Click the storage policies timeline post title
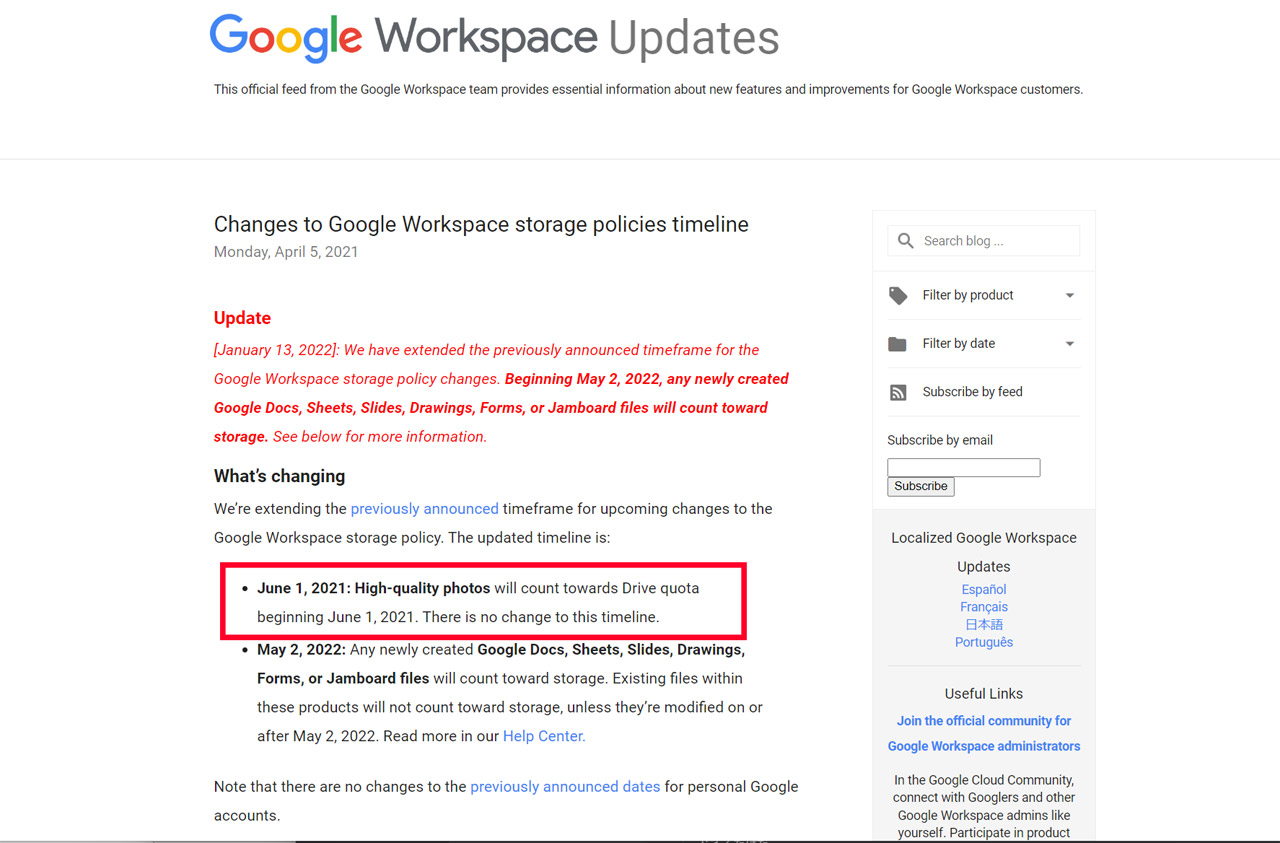The height and width of the screenshot is (843, 1280). (x=481, y=224)
